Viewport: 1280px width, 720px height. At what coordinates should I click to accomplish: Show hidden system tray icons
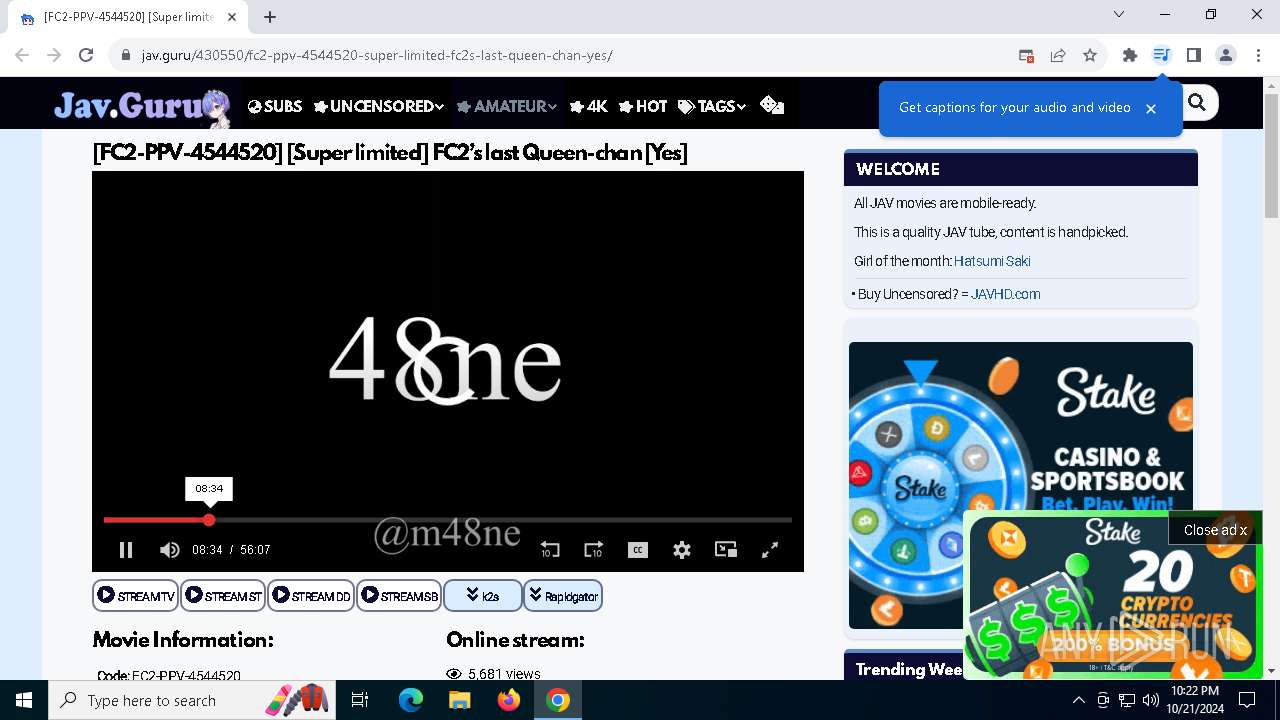(1078, 700)
